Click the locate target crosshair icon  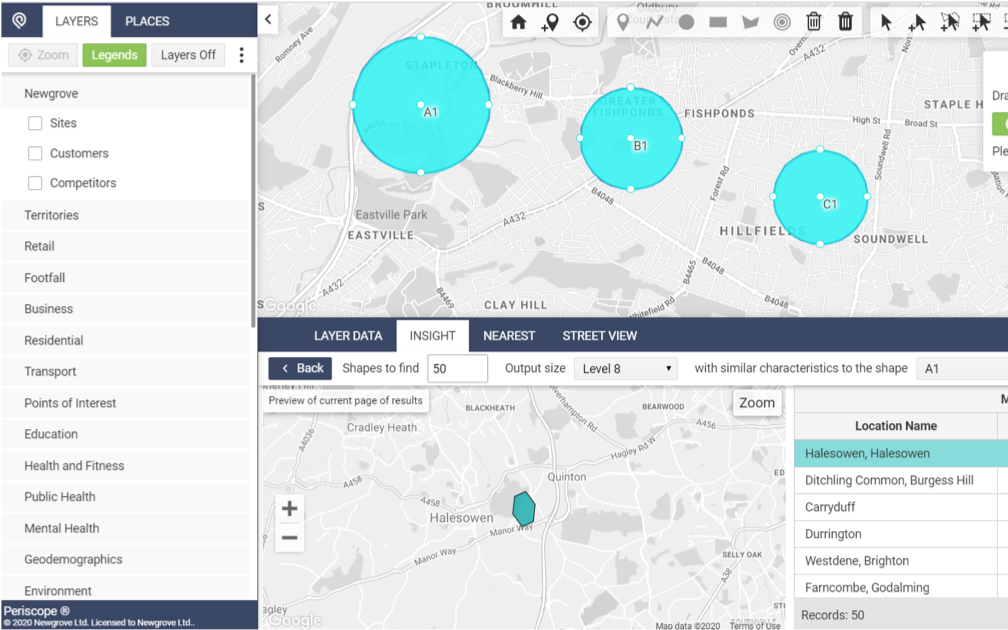pos(582,22)
